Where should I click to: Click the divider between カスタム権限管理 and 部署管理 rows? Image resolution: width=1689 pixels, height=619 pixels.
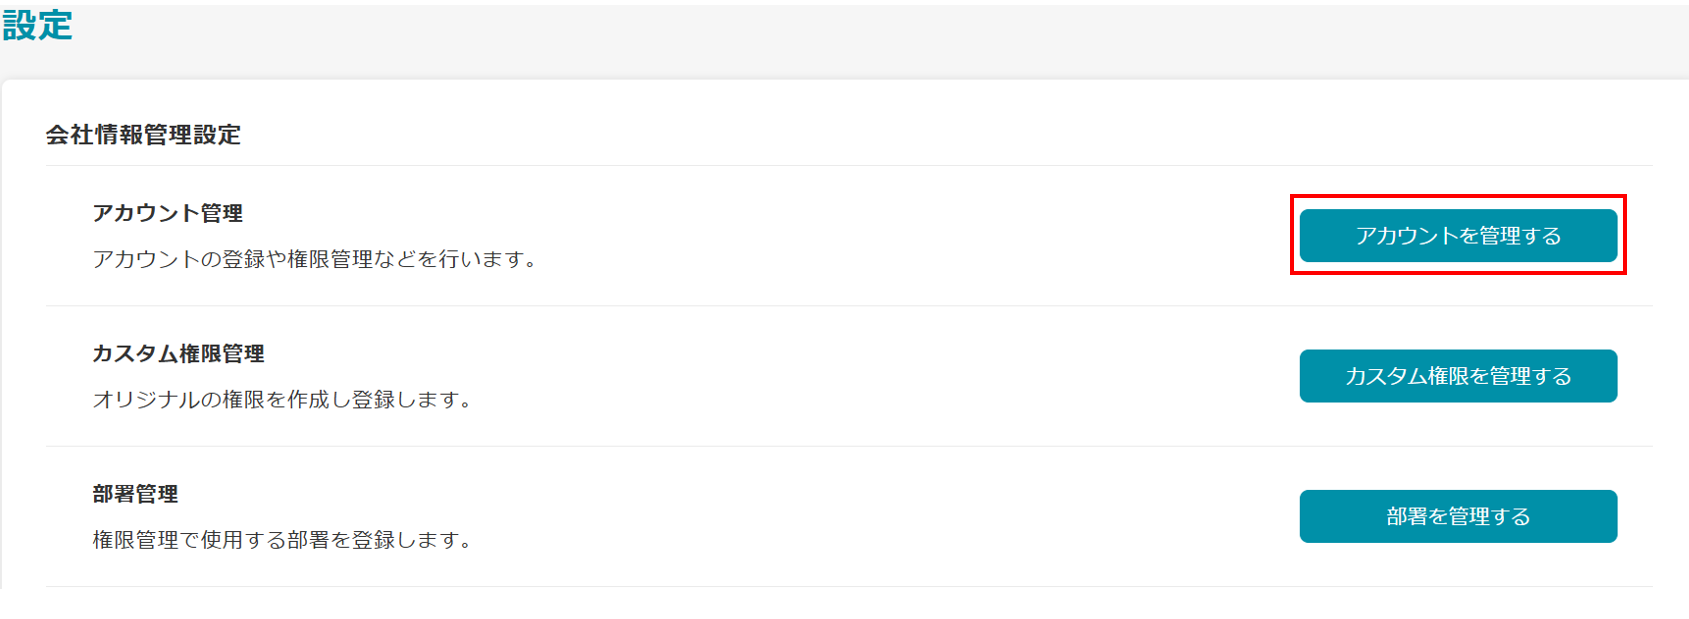point(849,446)
